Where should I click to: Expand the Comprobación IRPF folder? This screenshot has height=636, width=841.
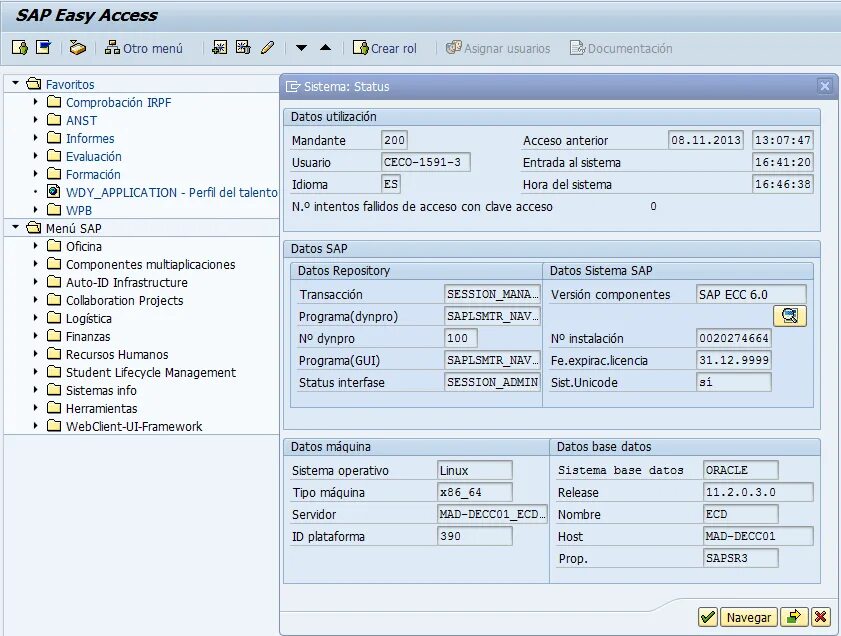(x=35, y=101)
